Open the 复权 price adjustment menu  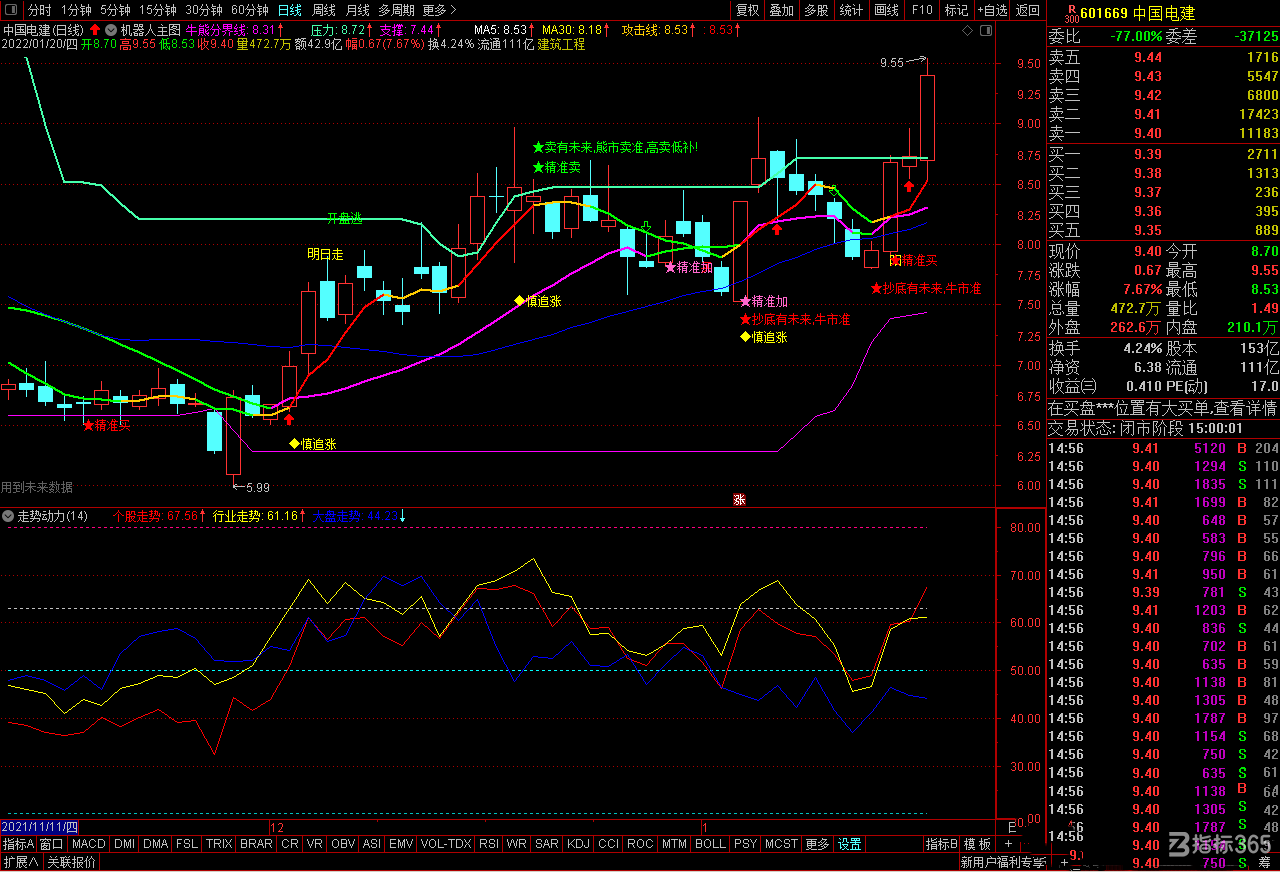tap(747, 10)
